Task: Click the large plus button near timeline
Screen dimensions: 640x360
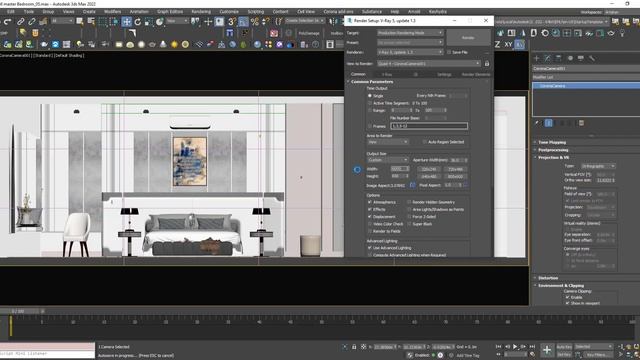Action: (x=547, y=350)
